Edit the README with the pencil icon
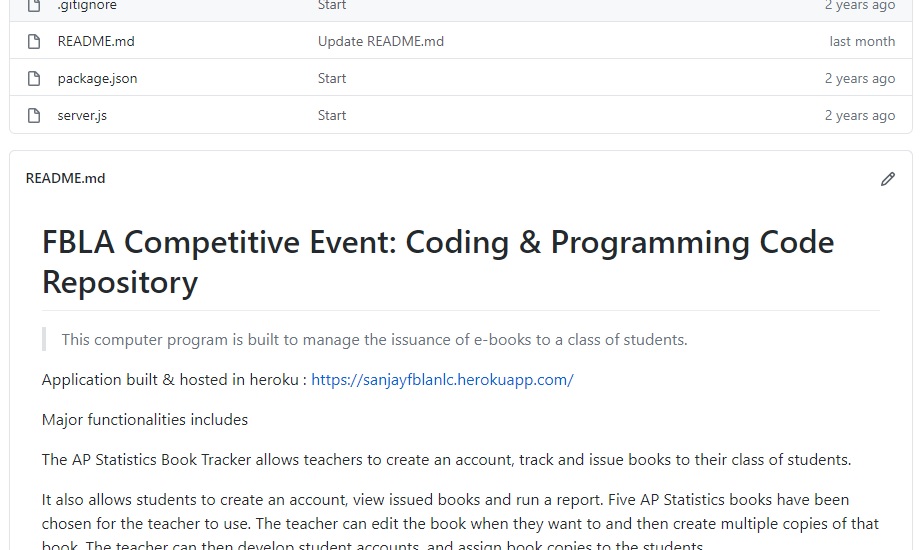This screenshot has width=921, height=550. (x=887, y=179)
